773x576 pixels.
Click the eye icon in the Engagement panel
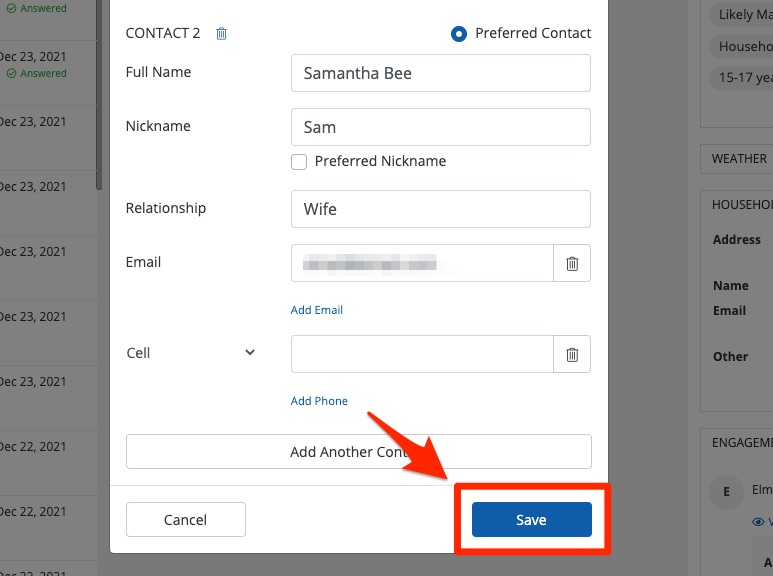(757, 522)
